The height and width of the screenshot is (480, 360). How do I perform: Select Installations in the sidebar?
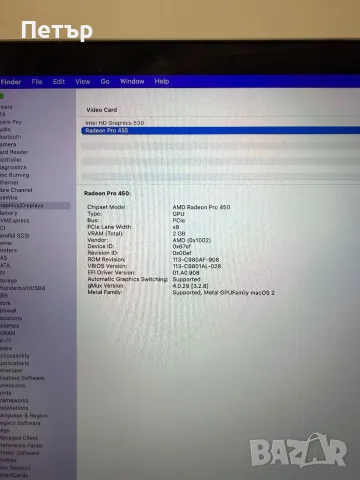tap(14, 408)
